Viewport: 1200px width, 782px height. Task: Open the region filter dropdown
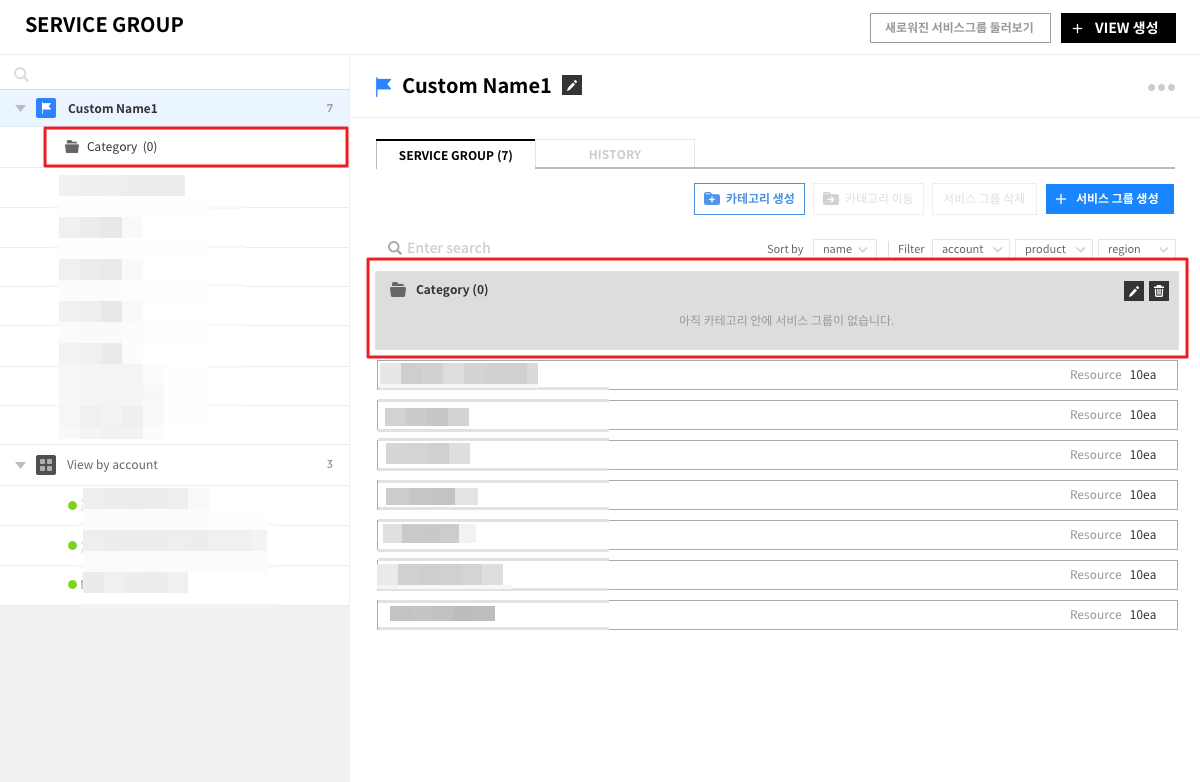click(1136, 249)
